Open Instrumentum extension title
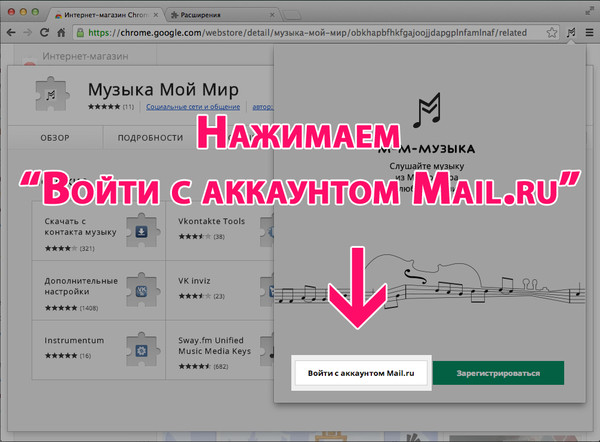Viewport: 600px width, 442px height. tap(74, 340)
